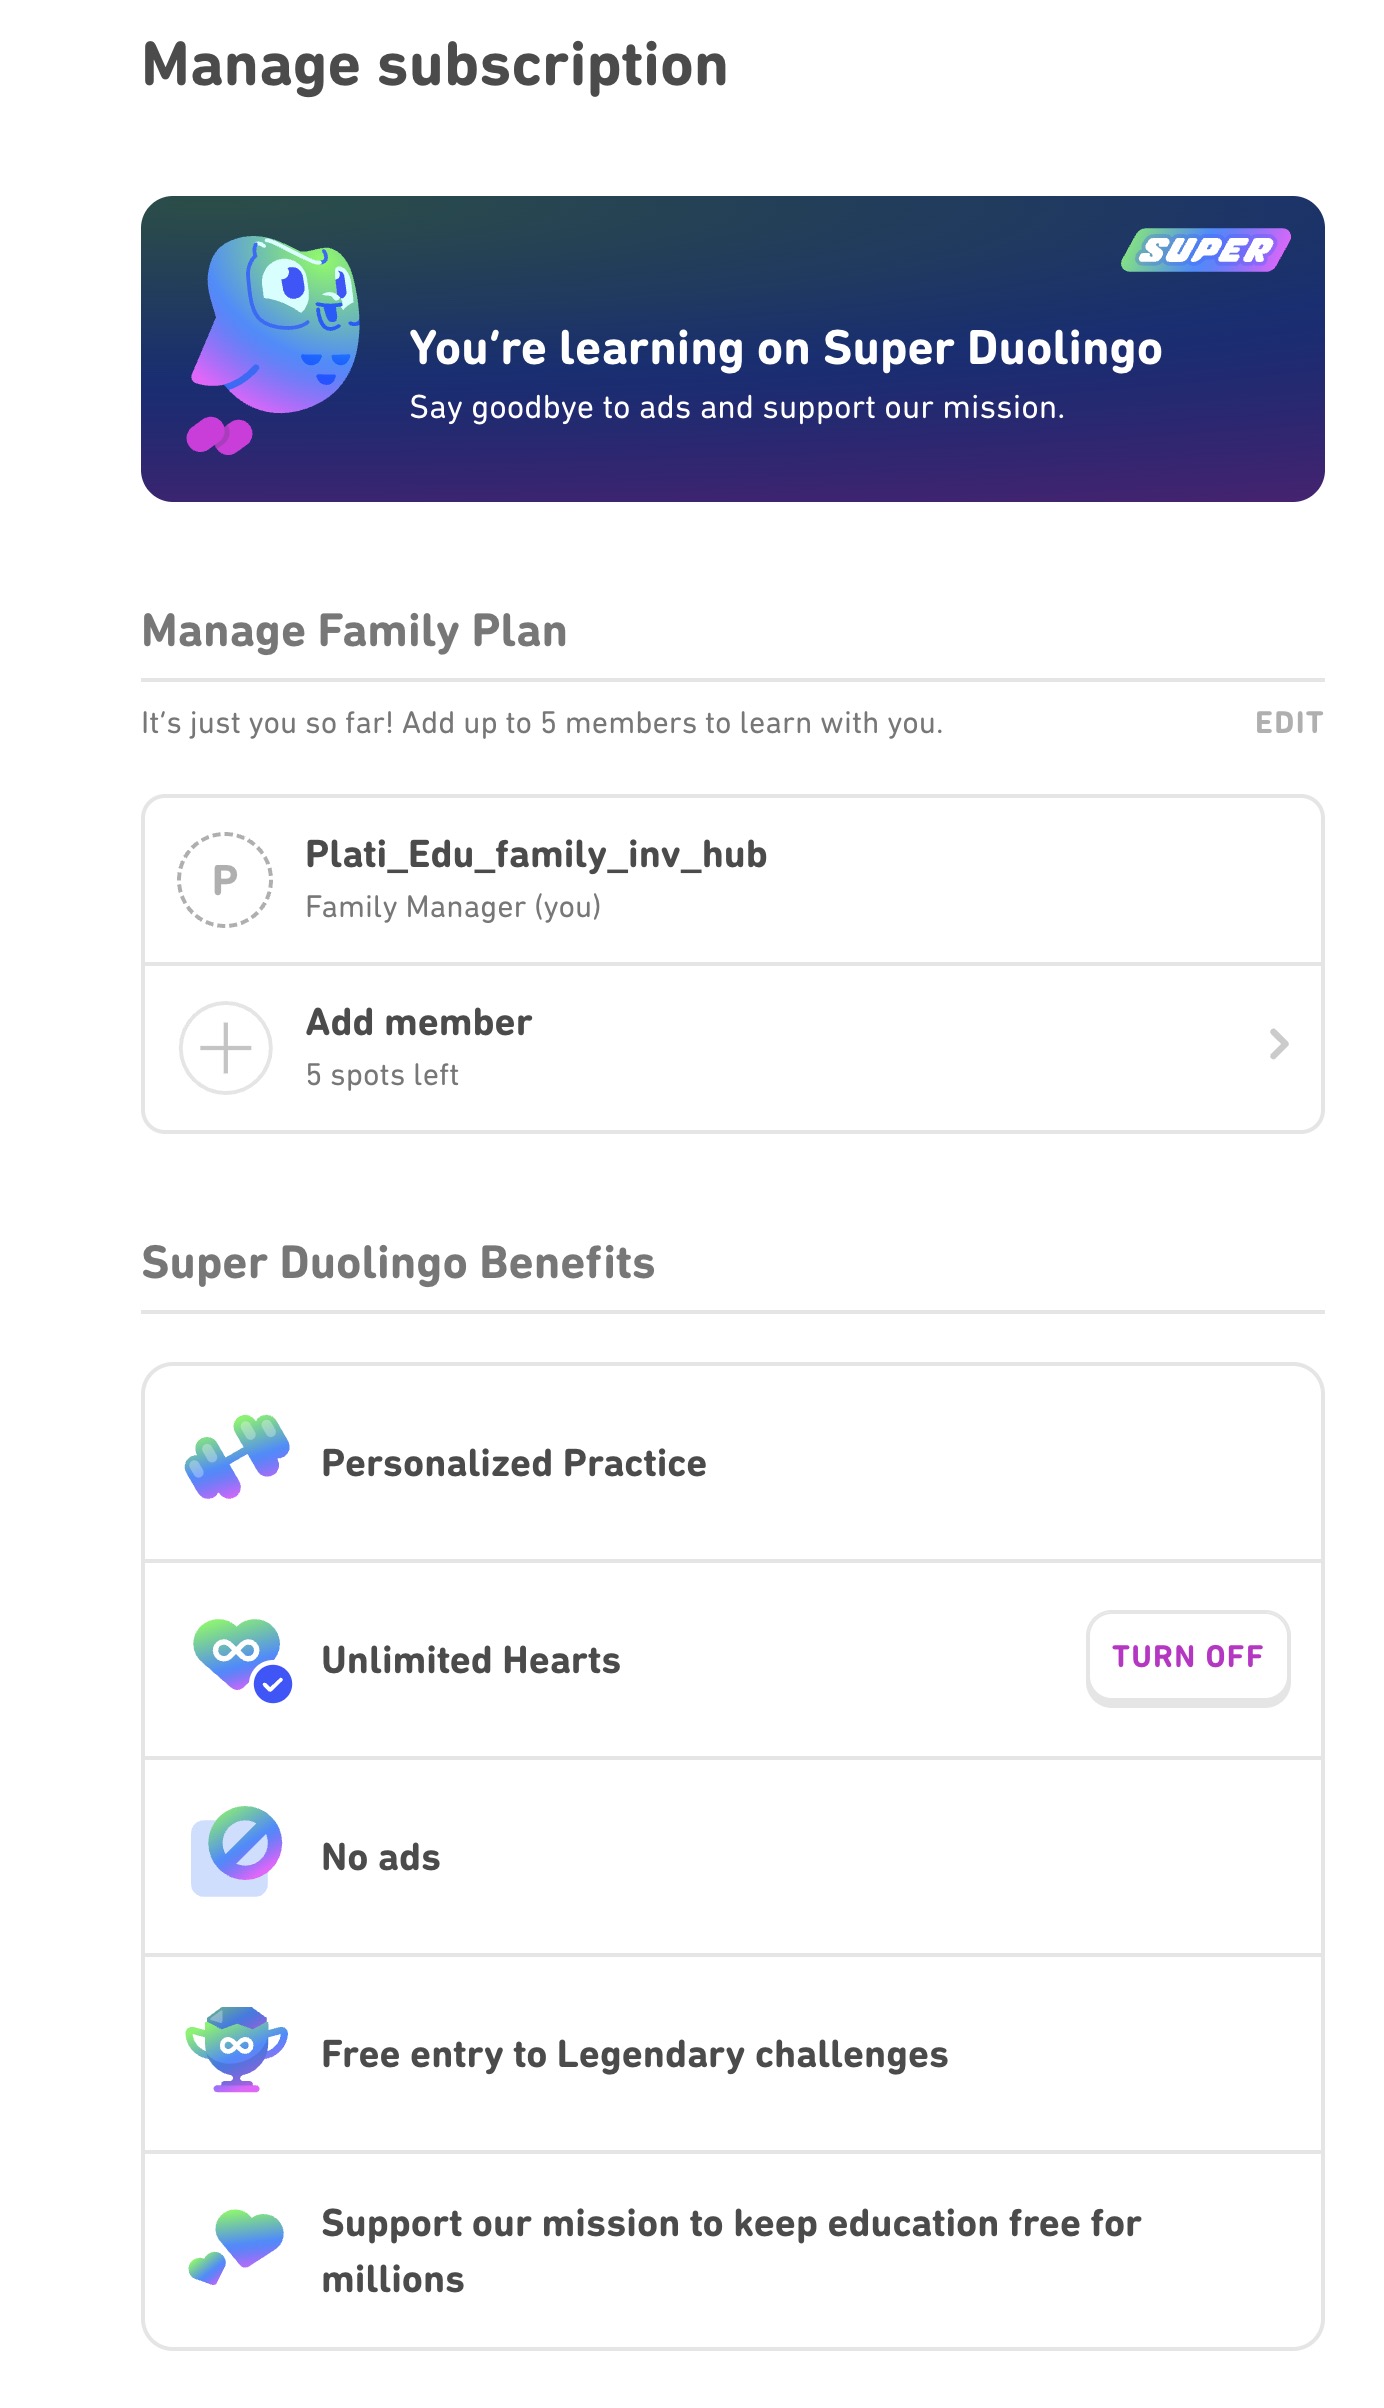Click the P avatar for Plati_Edu_family_inv_hub
The image size is (1384, 2408).
tap(225, 880)
